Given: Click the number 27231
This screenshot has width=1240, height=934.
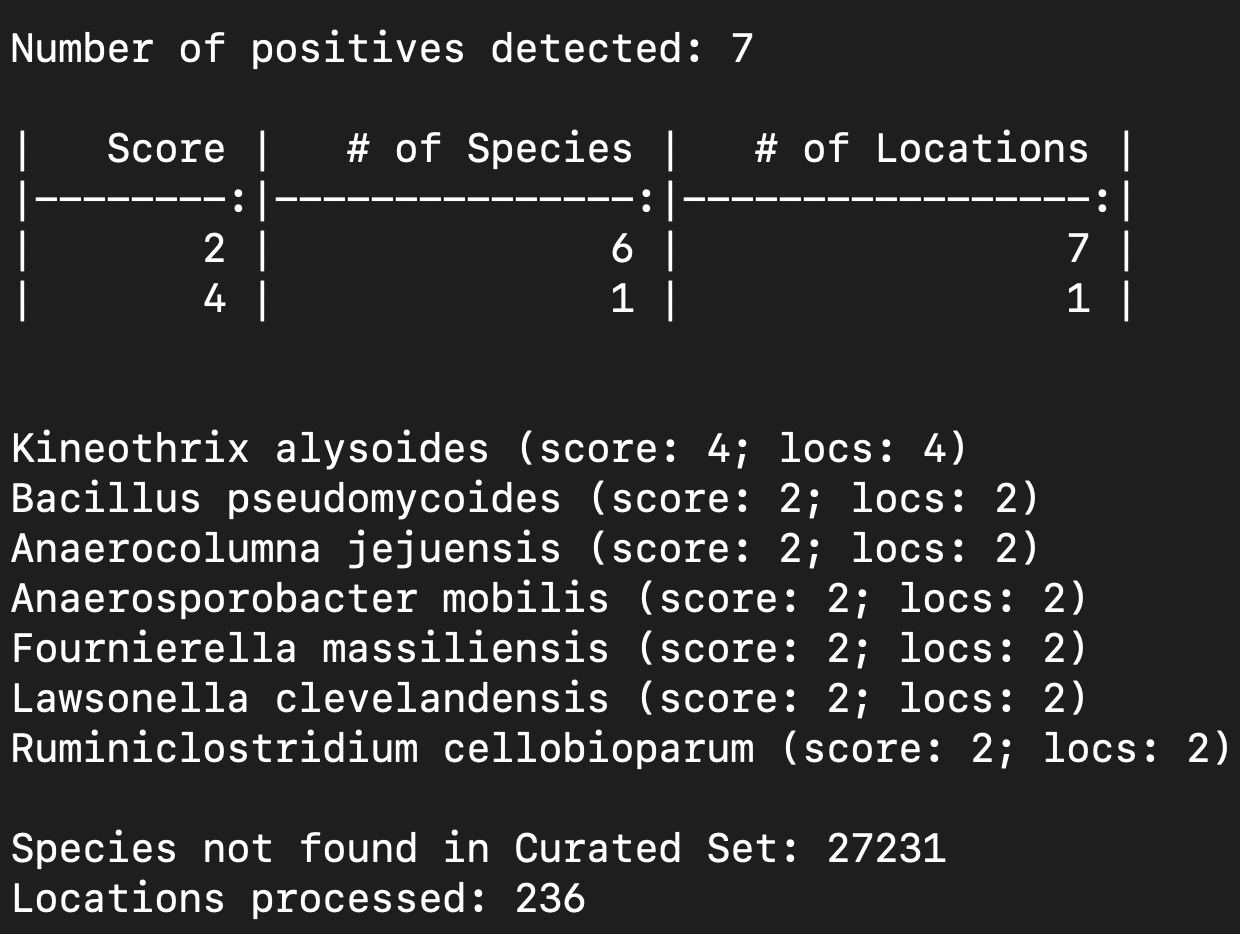Looking at the screenshot, I should (886, 849).
